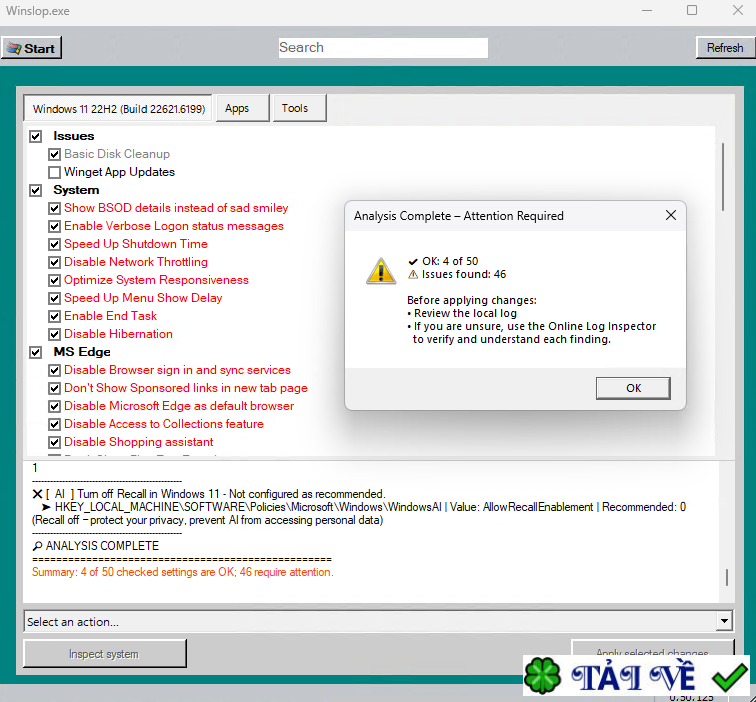The image size is (756, 702).
Task: Focus the Search input field
Action: 383,48
